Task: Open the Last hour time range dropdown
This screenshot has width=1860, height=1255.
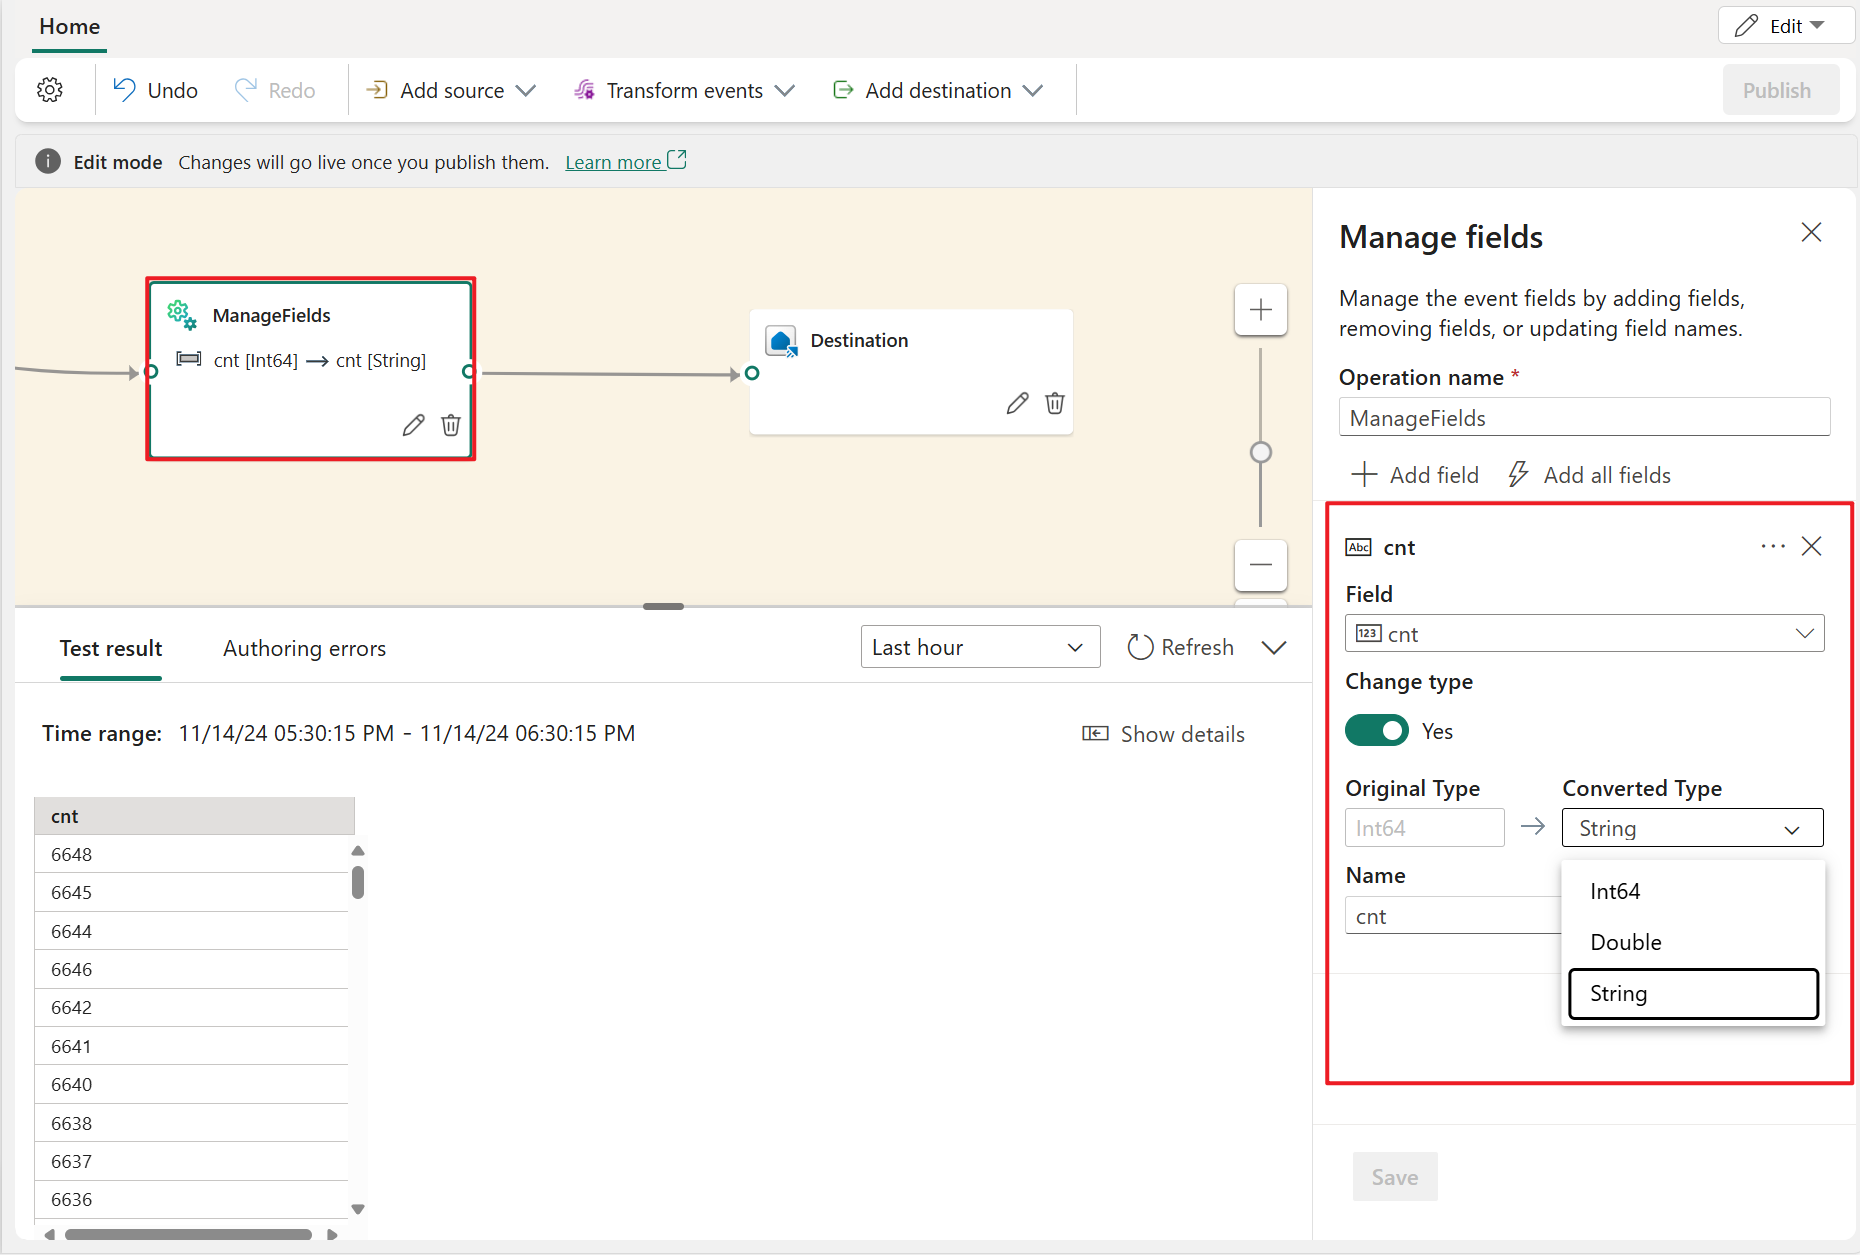Action: point(980,647)
